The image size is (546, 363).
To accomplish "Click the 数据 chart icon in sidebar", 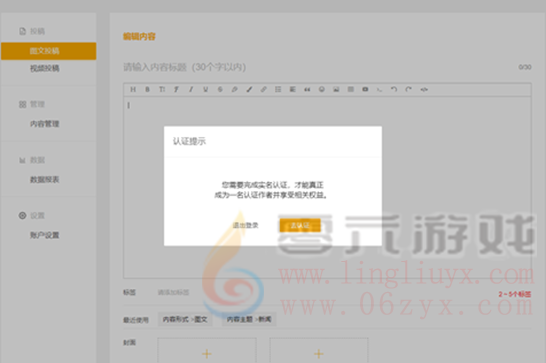I will point(23,160).
